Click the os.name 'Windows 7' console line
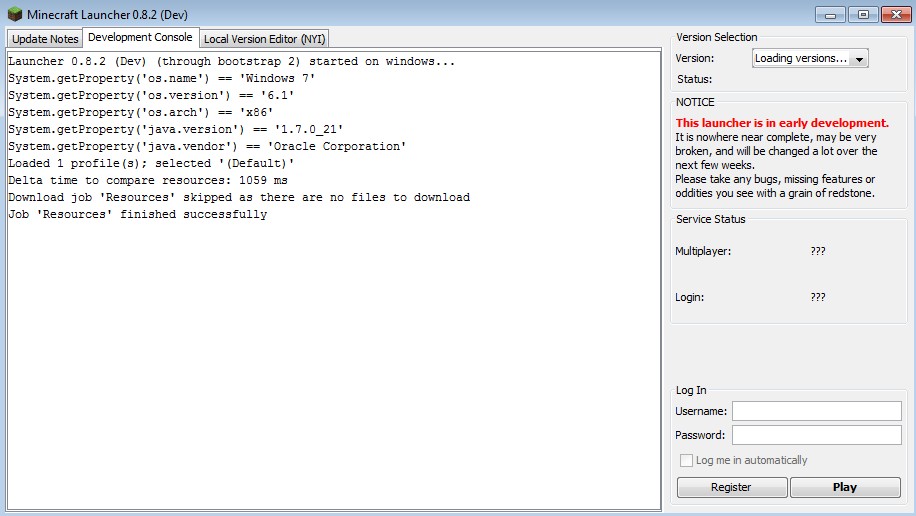 pos(161,78)
